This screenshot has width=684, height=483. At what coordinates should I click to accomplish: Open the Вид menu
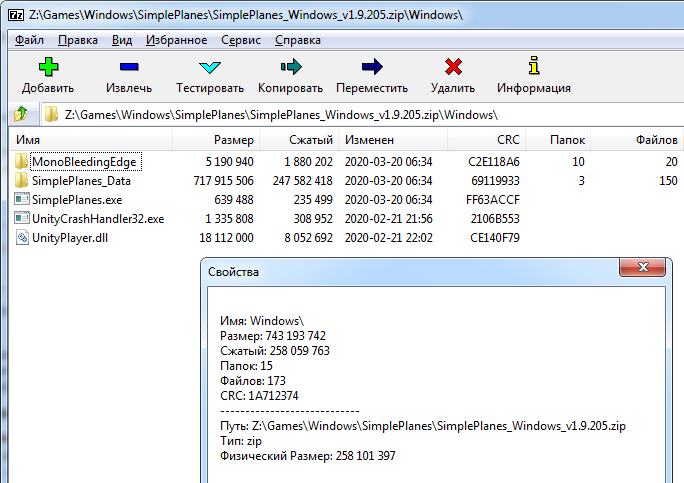tap(122, 40)
